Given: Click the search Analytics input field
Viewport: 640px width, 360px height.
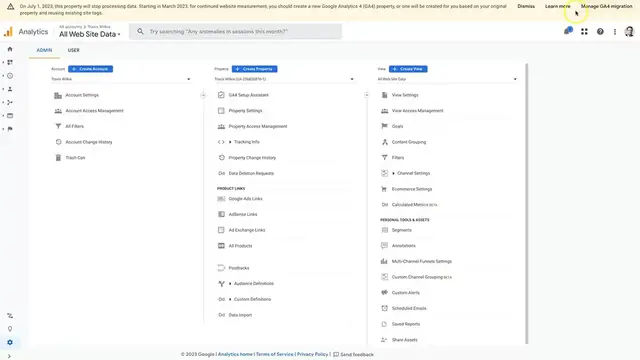Looking at the screenshot, I should pos(235,31).
